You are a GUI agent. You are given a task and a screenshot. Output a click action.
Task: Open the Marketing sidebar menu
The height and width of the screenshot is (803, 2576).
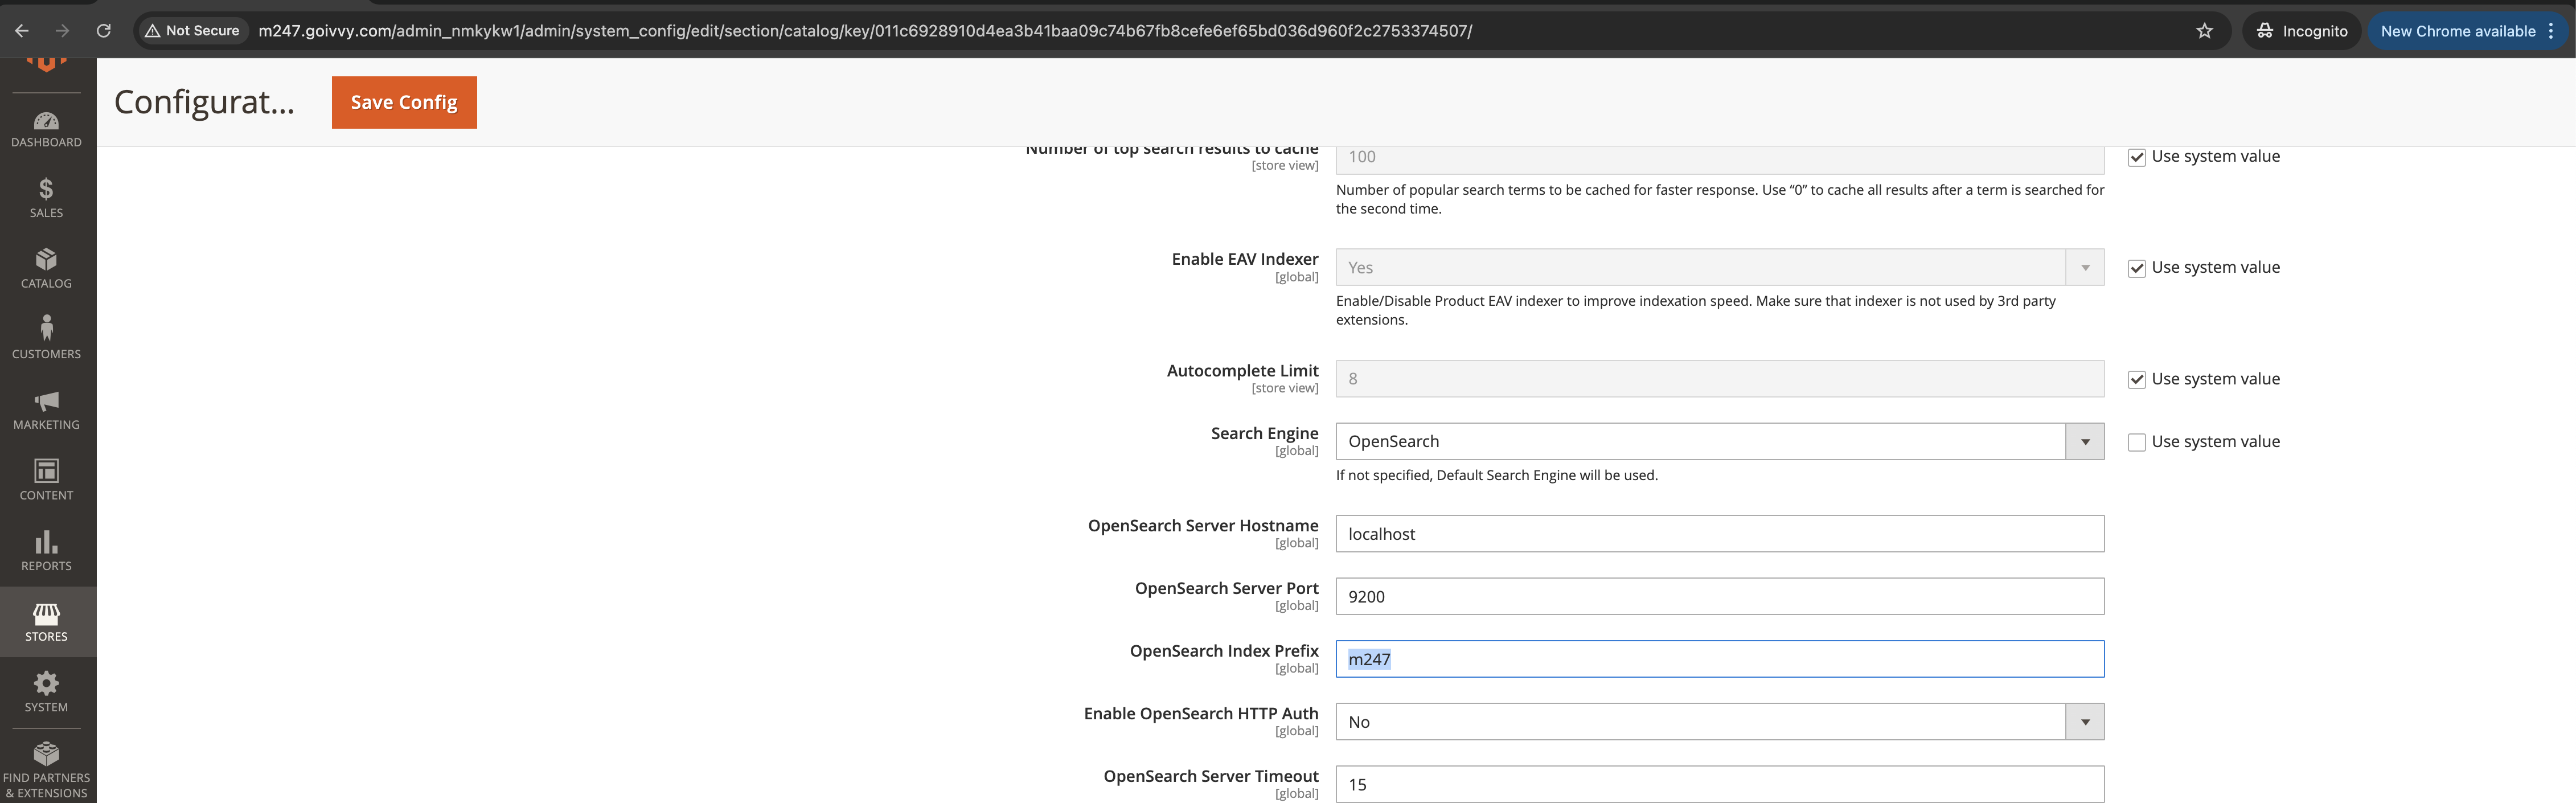(46, 408)
